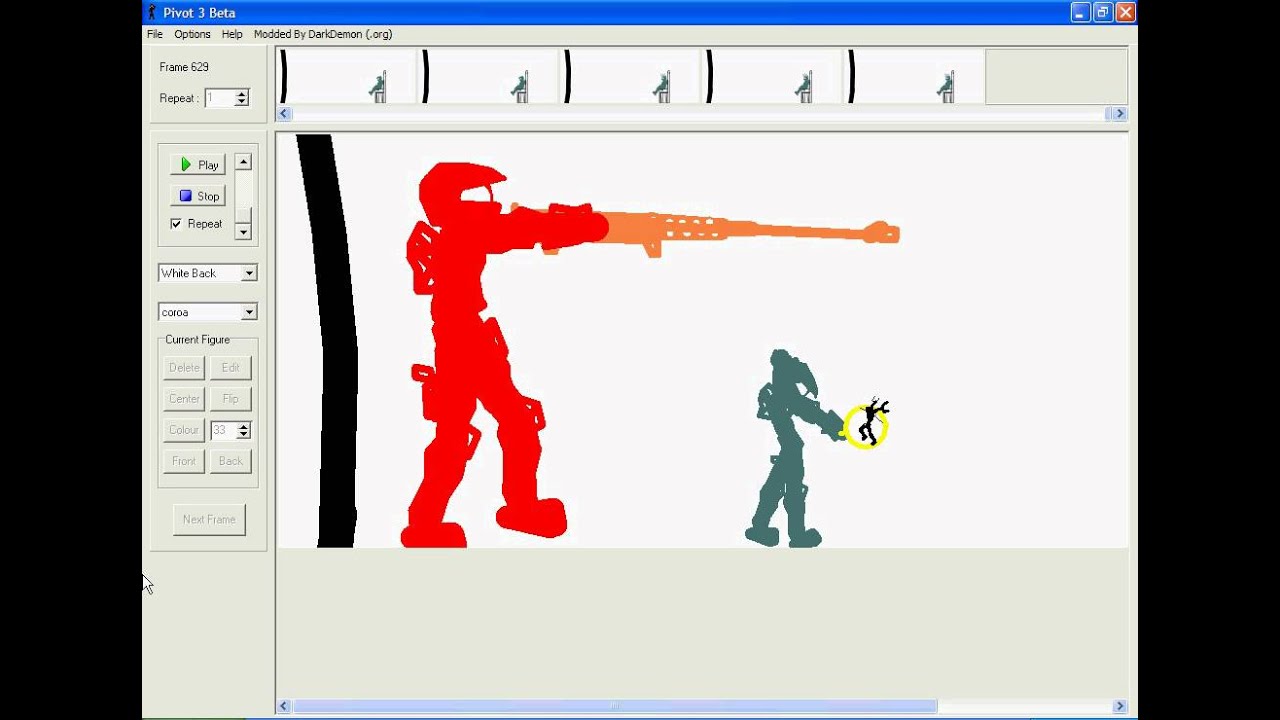Decrease frame Repeat count with down arrow
1280x720 pixels.
point(241,102)
